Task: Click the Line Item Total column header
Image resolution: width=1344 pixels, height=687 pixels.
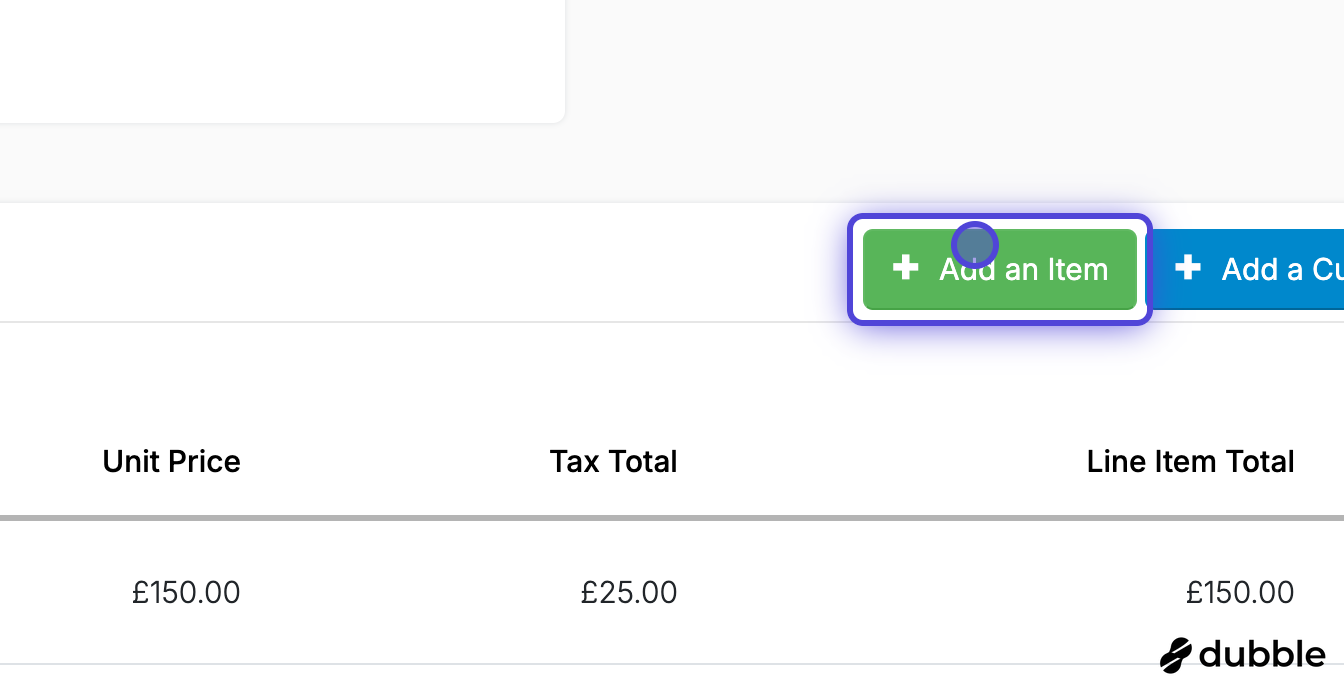Action: point(1190,461)
